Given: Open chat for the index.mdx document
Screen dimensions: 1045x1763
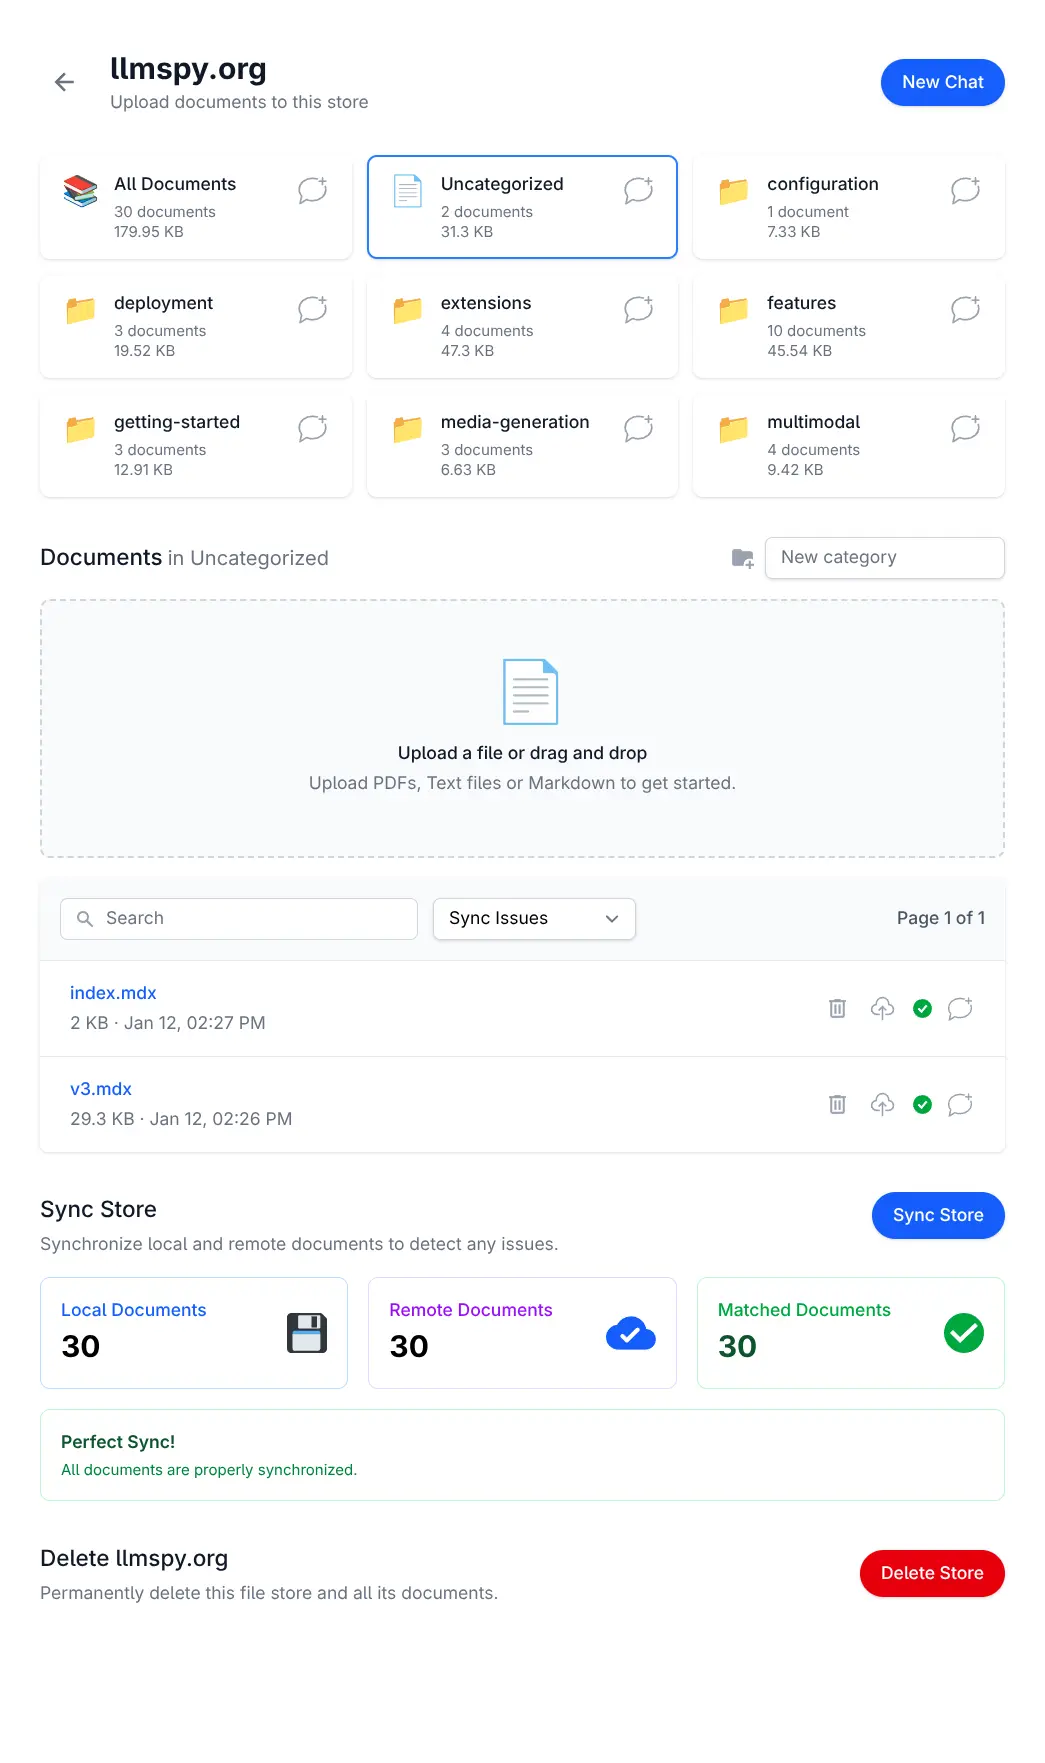Looking at the screenshot, I should click(x=960, y=1008).
